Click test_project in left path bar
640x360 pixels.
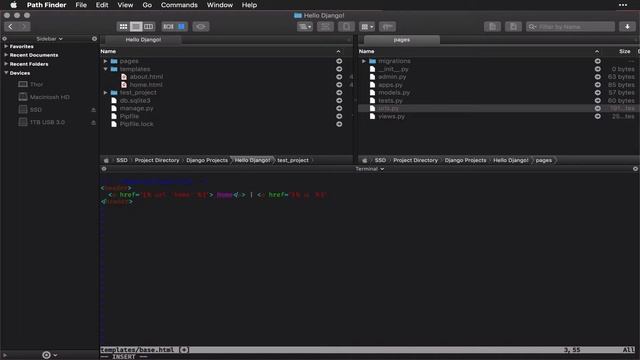coord(293,160)
